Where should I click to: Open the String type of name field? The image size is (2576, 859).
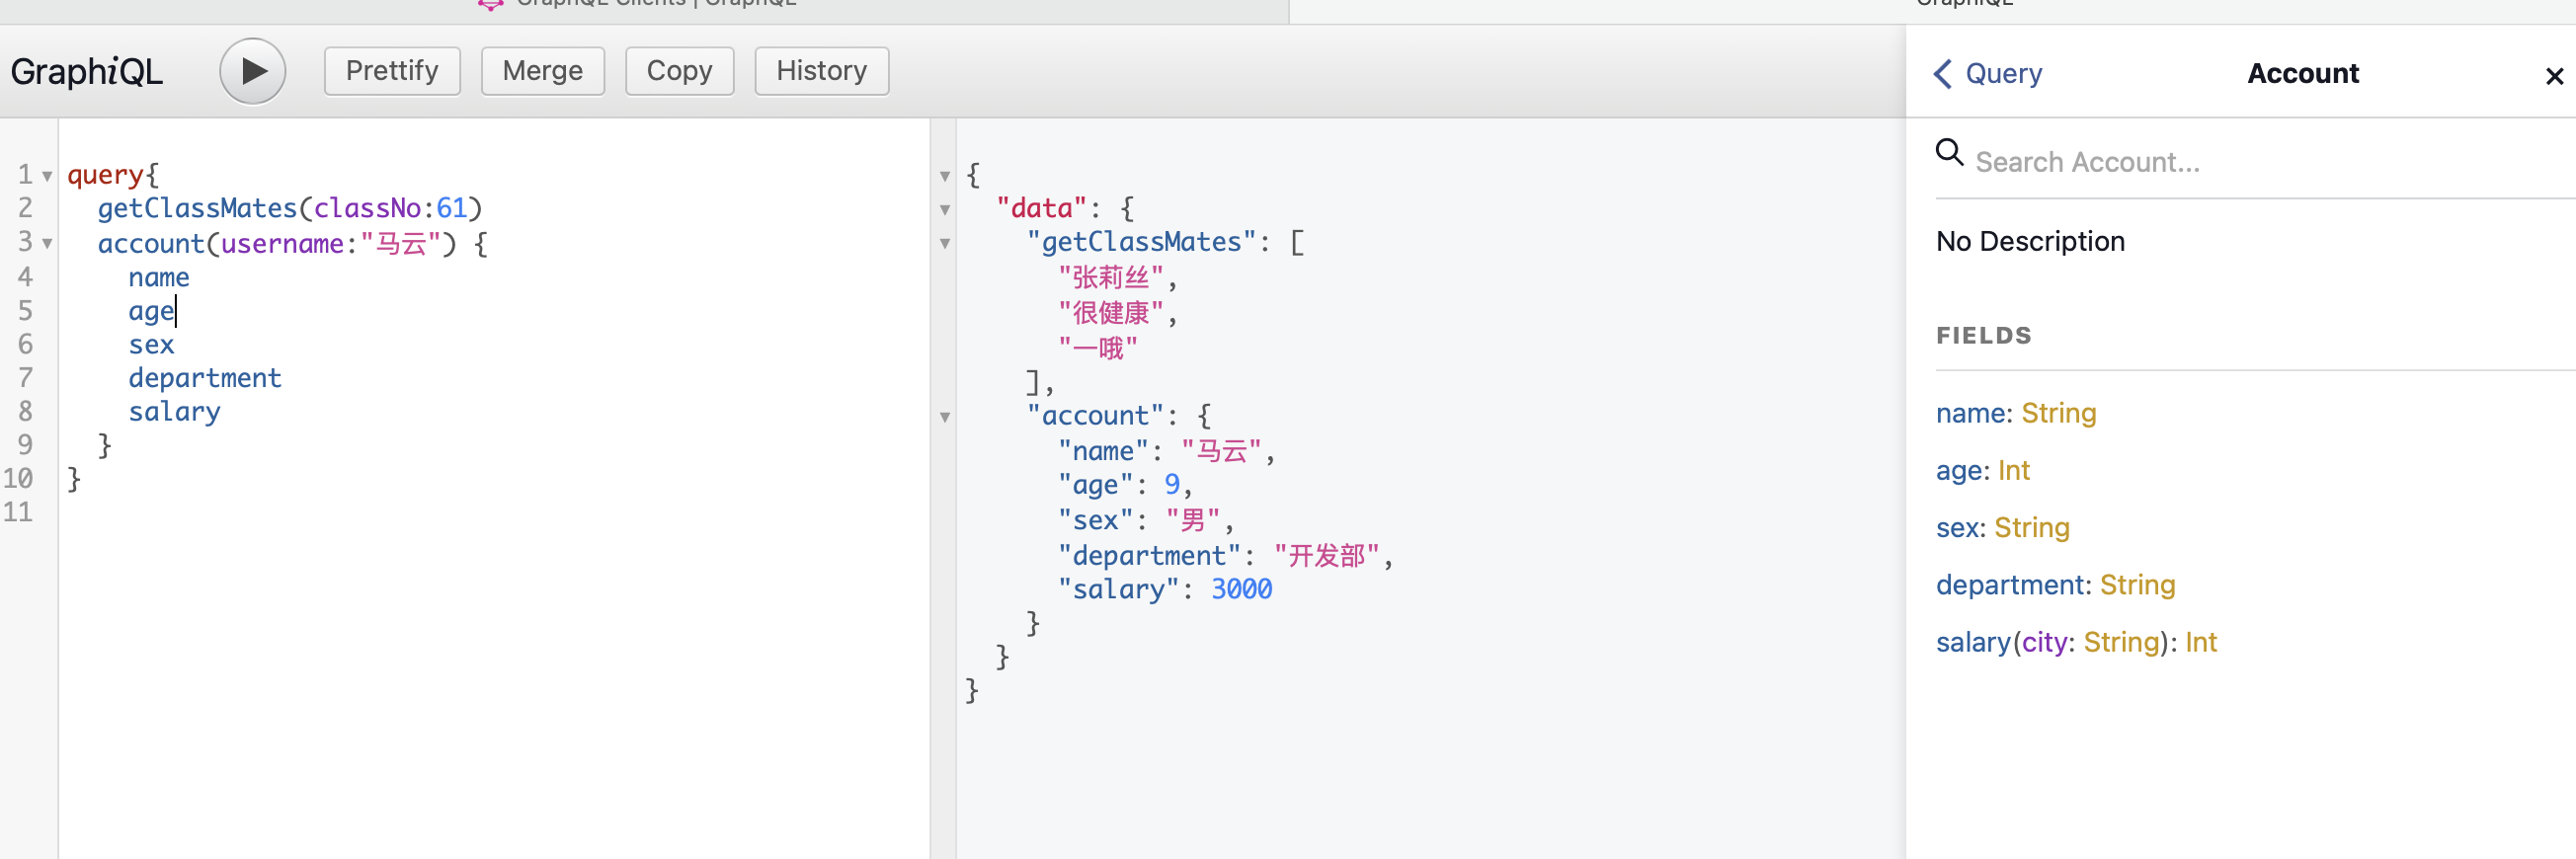[2058, 413]
